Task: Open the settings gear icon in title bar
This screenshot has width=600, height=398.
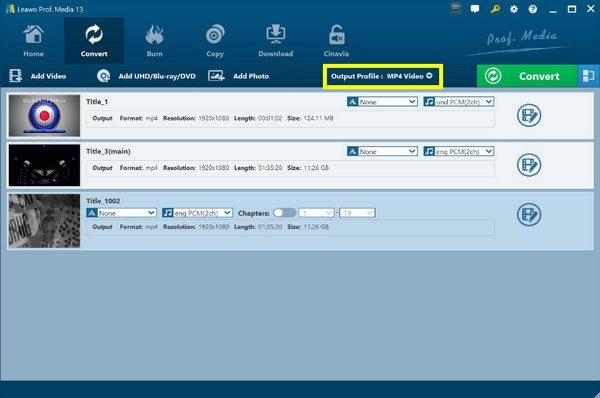Action: point(514,9)
